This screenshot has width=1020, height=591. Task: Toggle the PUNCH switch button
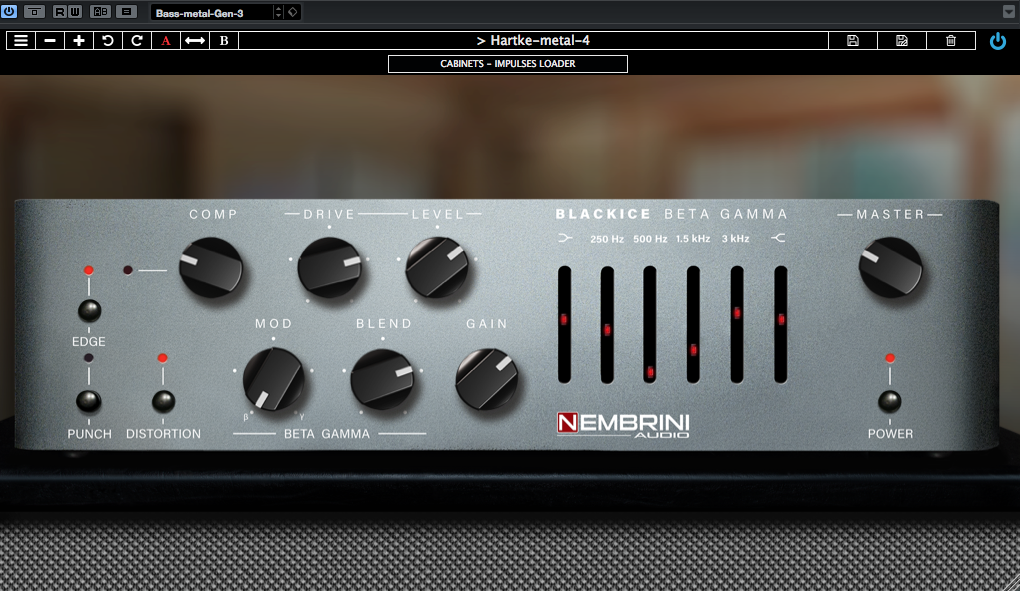point(88,401)
